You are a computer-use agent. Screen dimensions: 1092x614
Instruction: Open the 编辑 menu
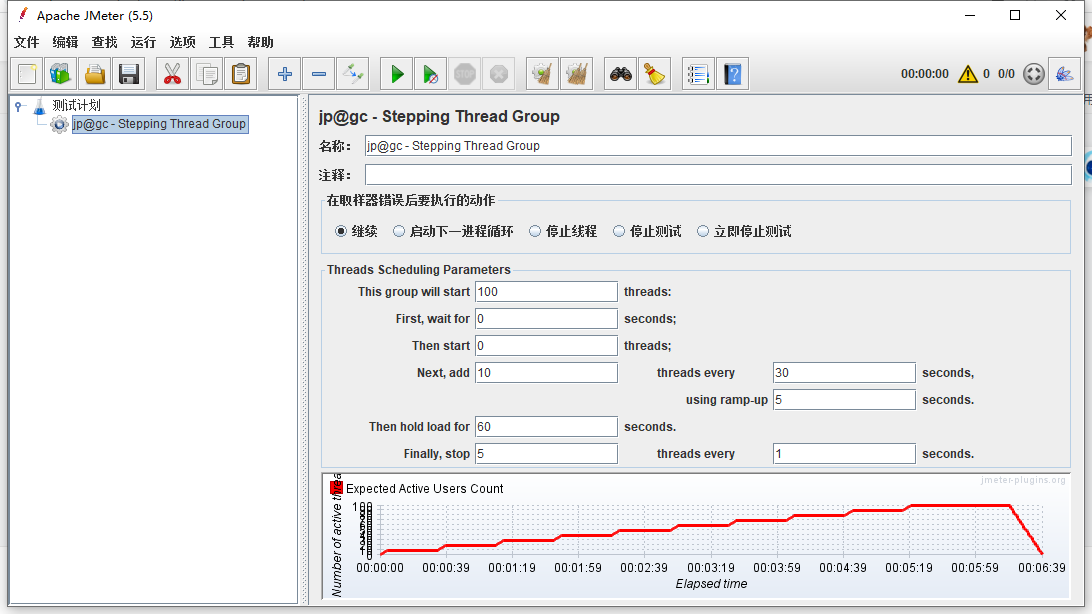coord(65,42)
